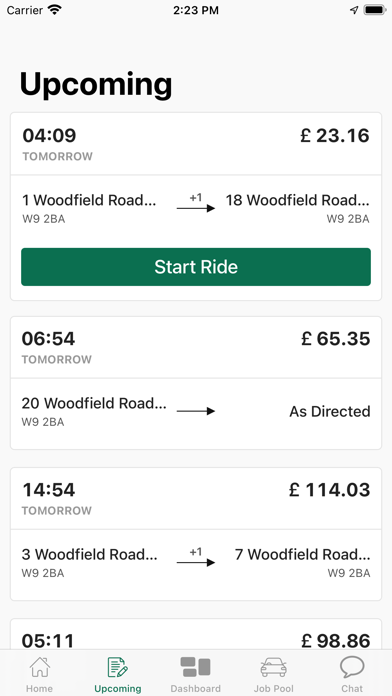Screen dimensions: 392x696
Task: Open pickup 1 Woodfield Road address
Action: 89,207
